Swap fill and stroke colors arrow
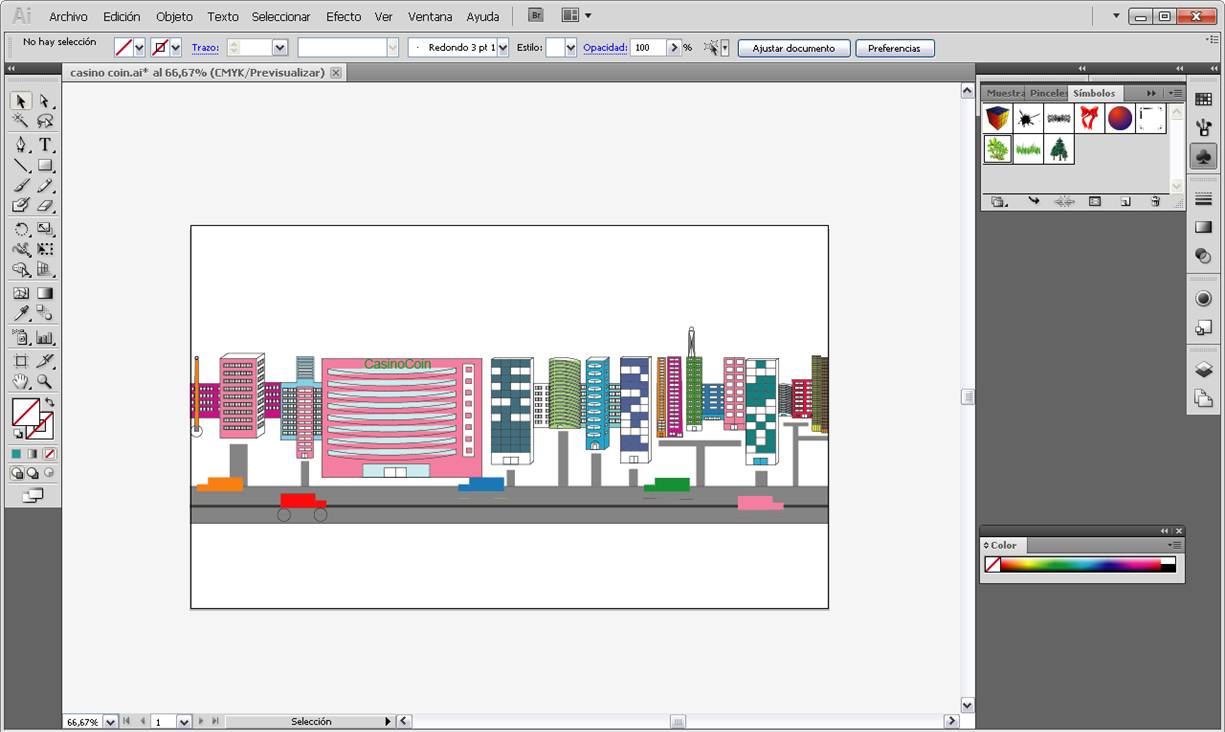The height and width of the screenshot is (732, 1225). [x=49, y=403]
